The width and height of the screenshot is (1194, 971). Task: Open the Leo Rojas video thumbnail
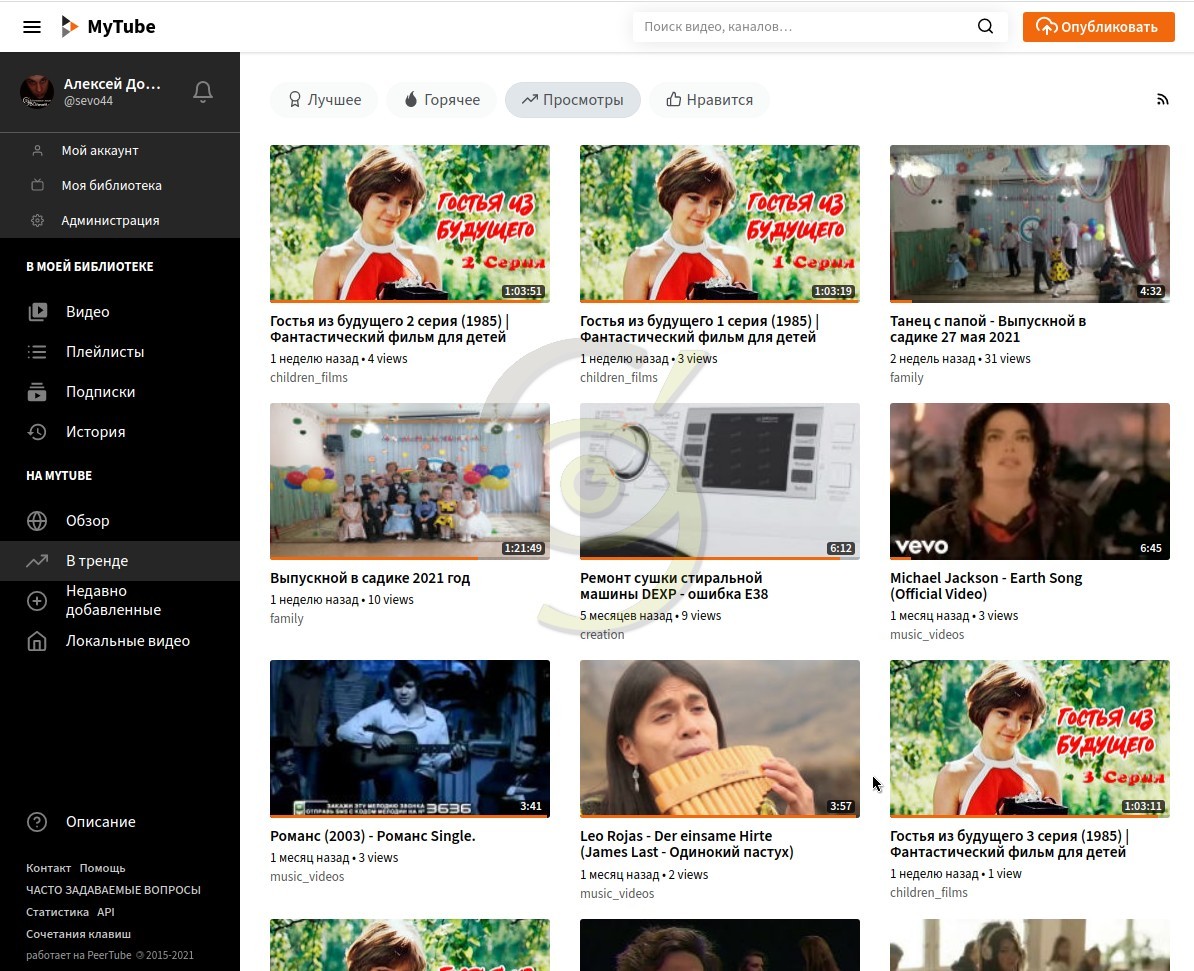tap(719, 738)
